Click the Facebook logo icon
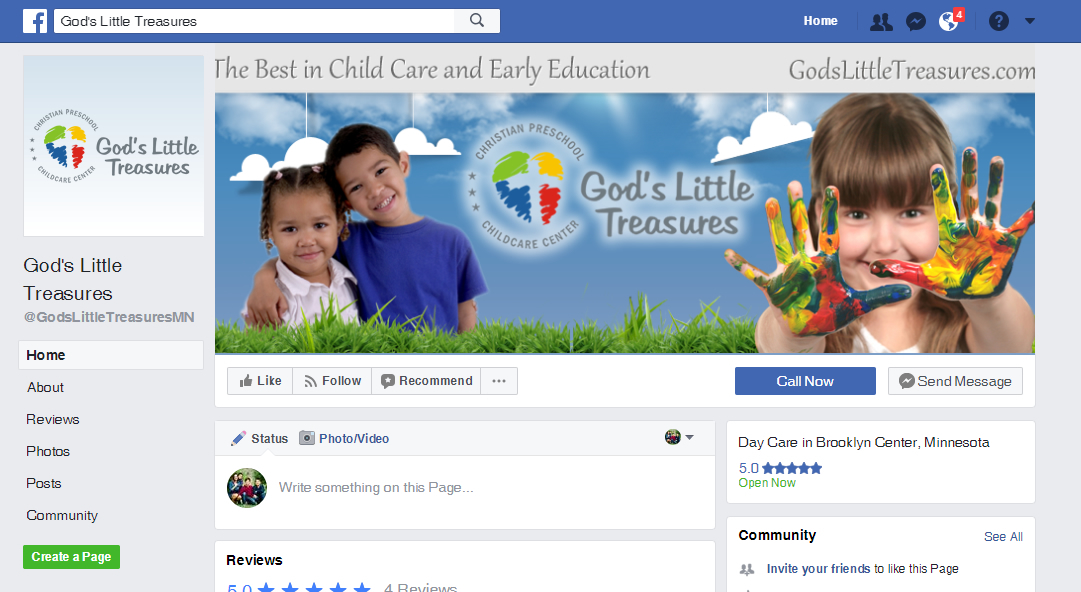Screen dimensions: 1081x592 click(x=35, y=21)
